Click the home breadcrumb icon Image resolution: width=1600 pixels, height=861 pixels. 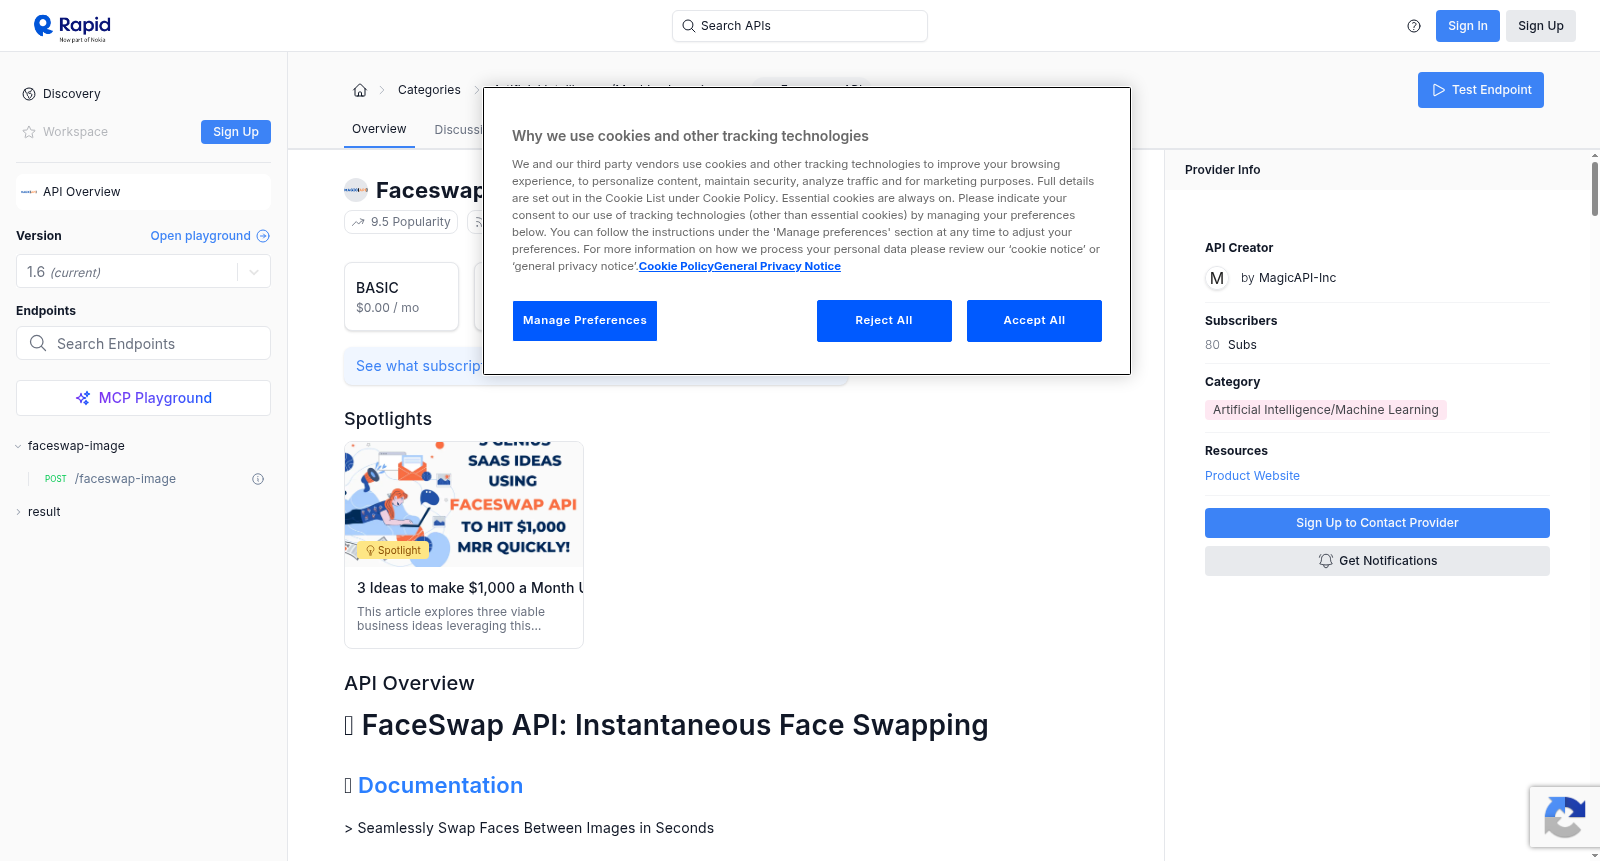[360, 90]
